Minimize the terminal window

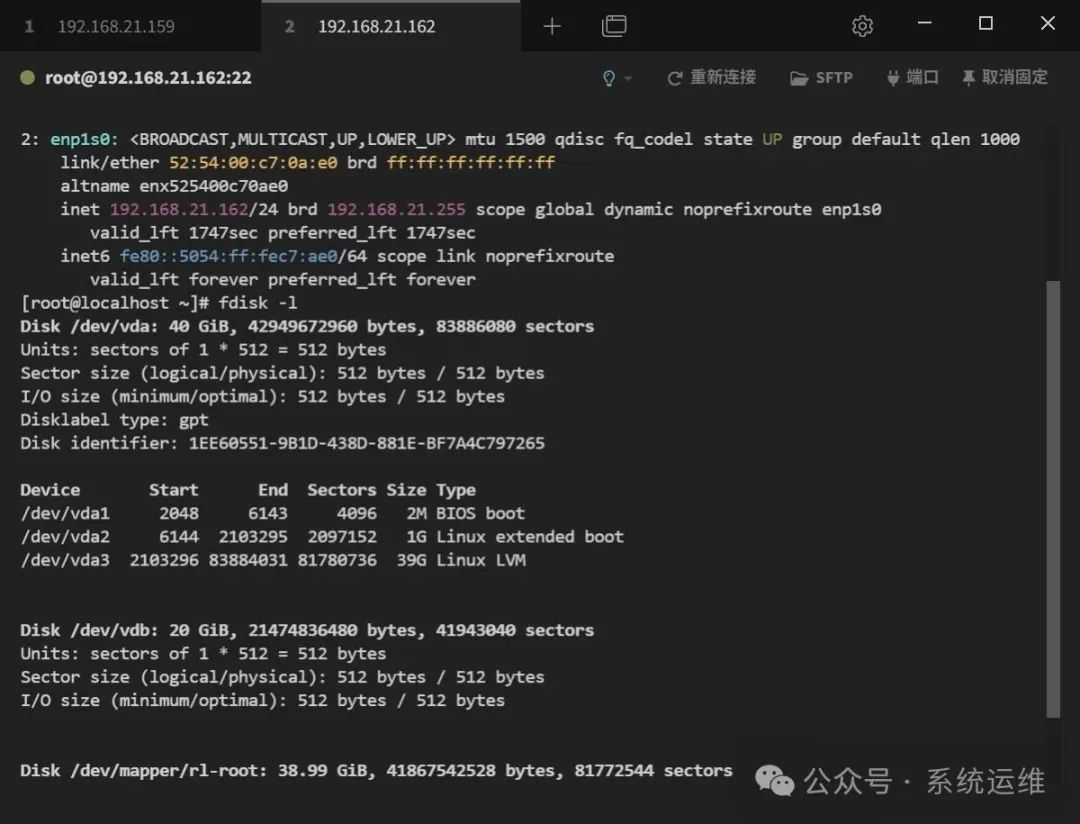pos(924,24)
